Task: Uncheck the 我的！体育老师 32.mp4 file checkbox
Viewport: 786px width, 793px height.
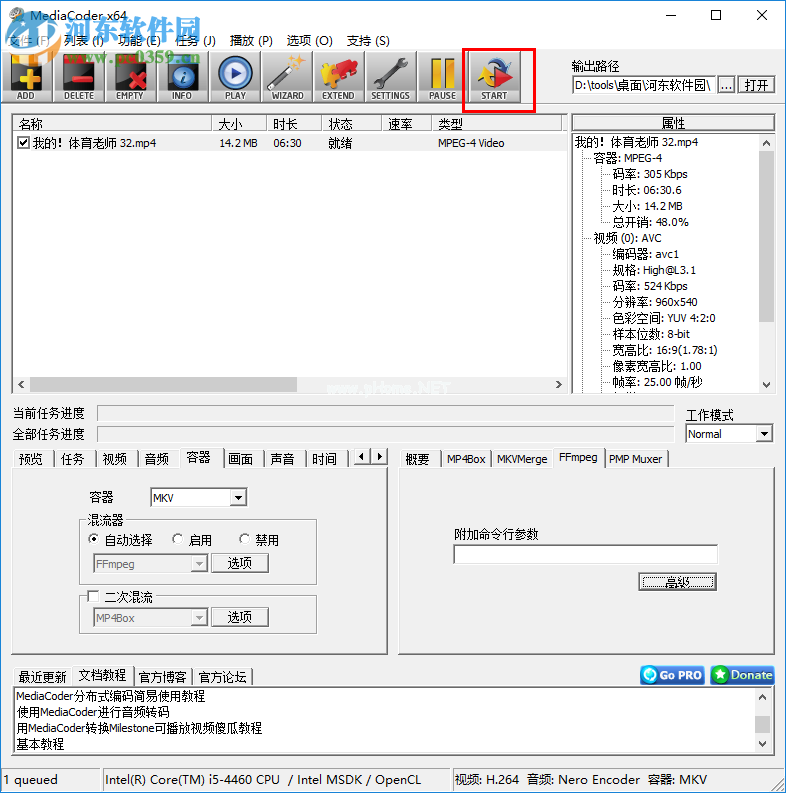Action: [23, 143]
